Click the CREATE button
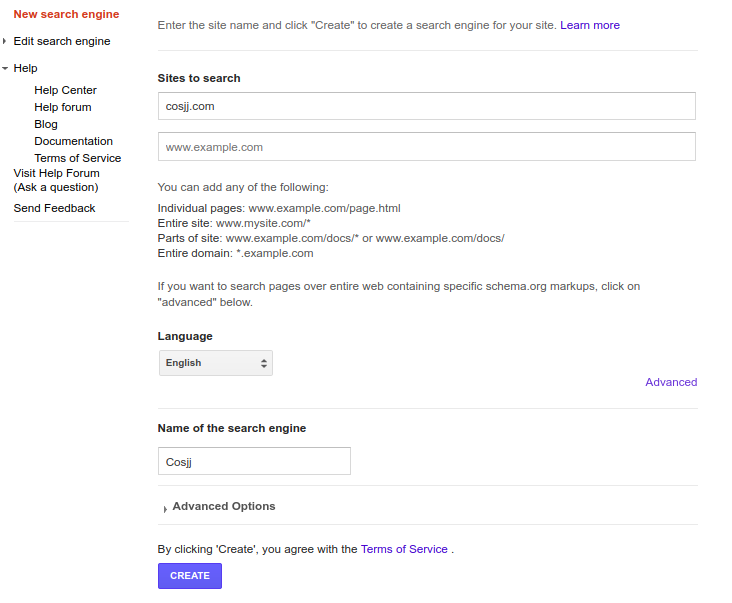Screen dimensions: 732x603 pyautogui.click(x=190, y=576)
